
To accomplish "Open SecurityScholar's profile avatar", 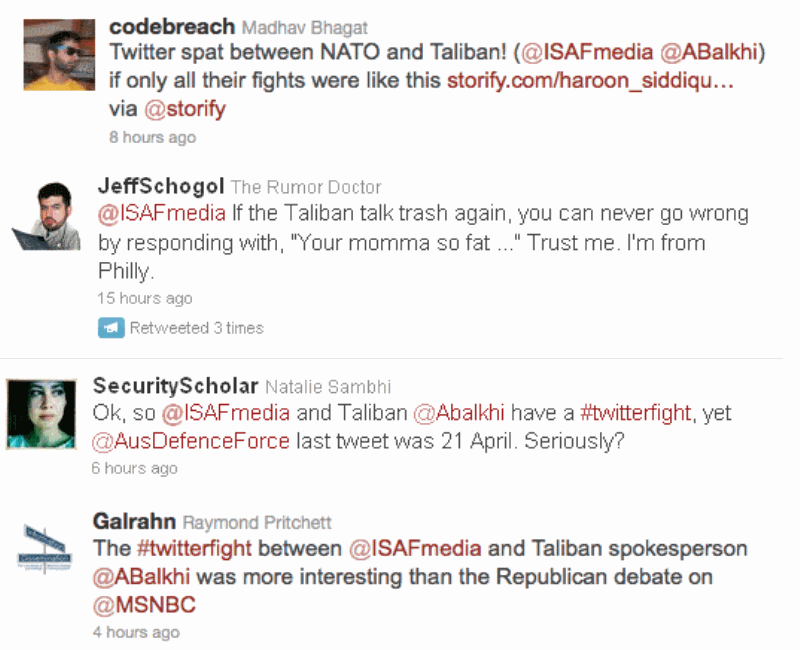I will (42, 414).
